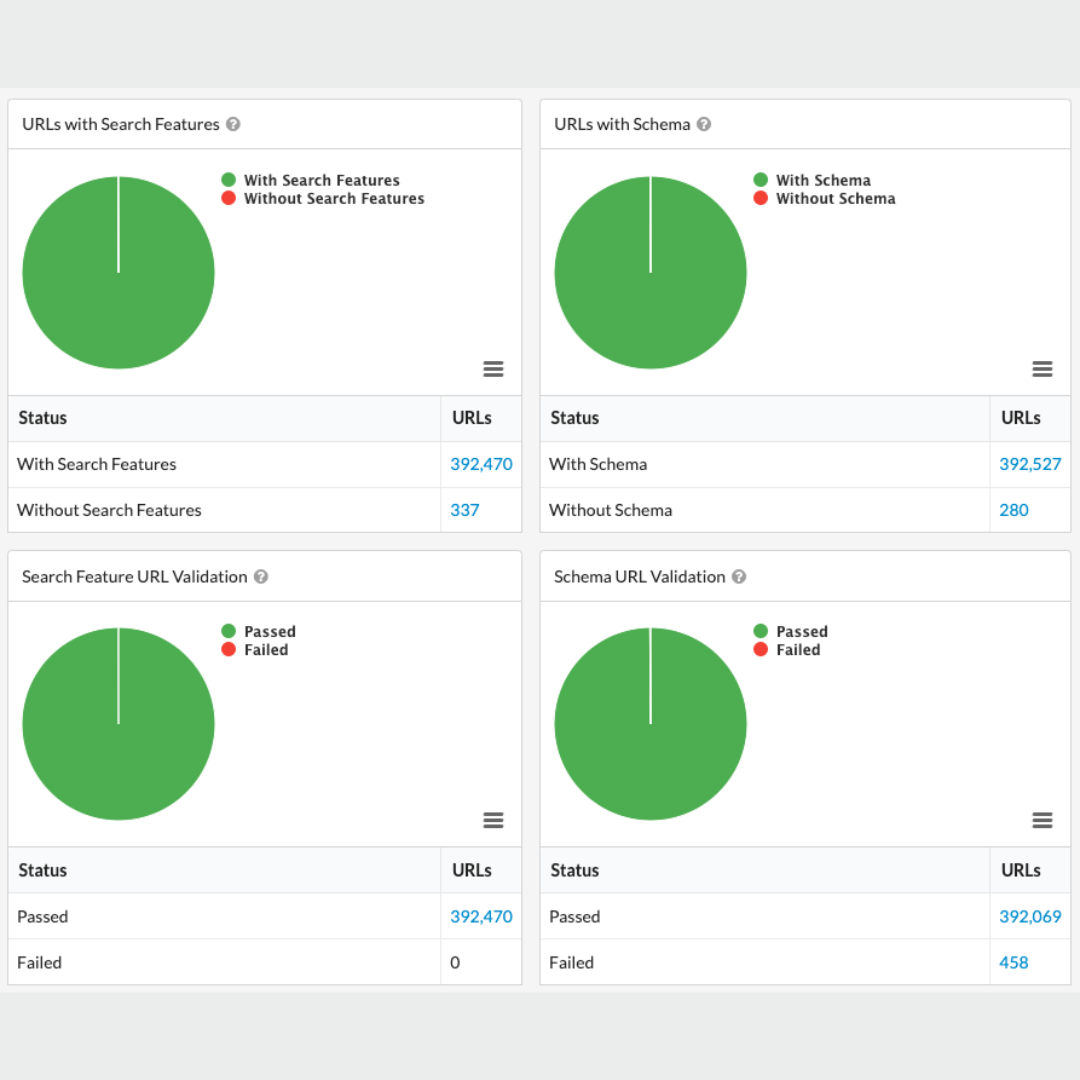Open hamburger menu in Schema URL Validation chart
1080x1080 pixels.
1042,820
